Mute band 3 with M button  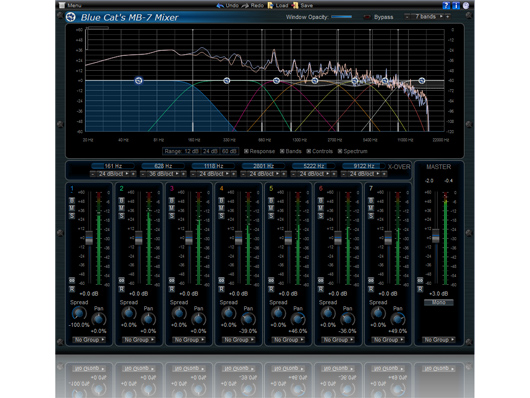click(171, 208)
